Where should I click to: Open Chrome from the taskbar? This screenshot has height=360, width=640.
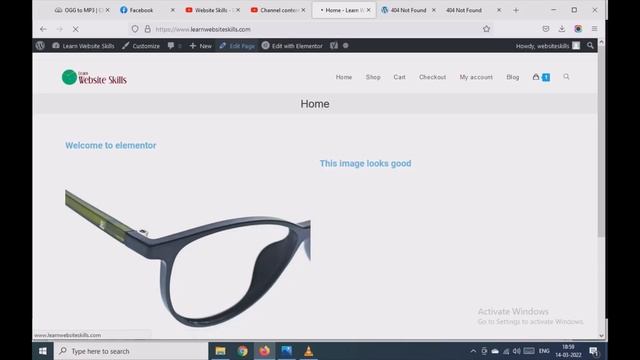[242, 351]
